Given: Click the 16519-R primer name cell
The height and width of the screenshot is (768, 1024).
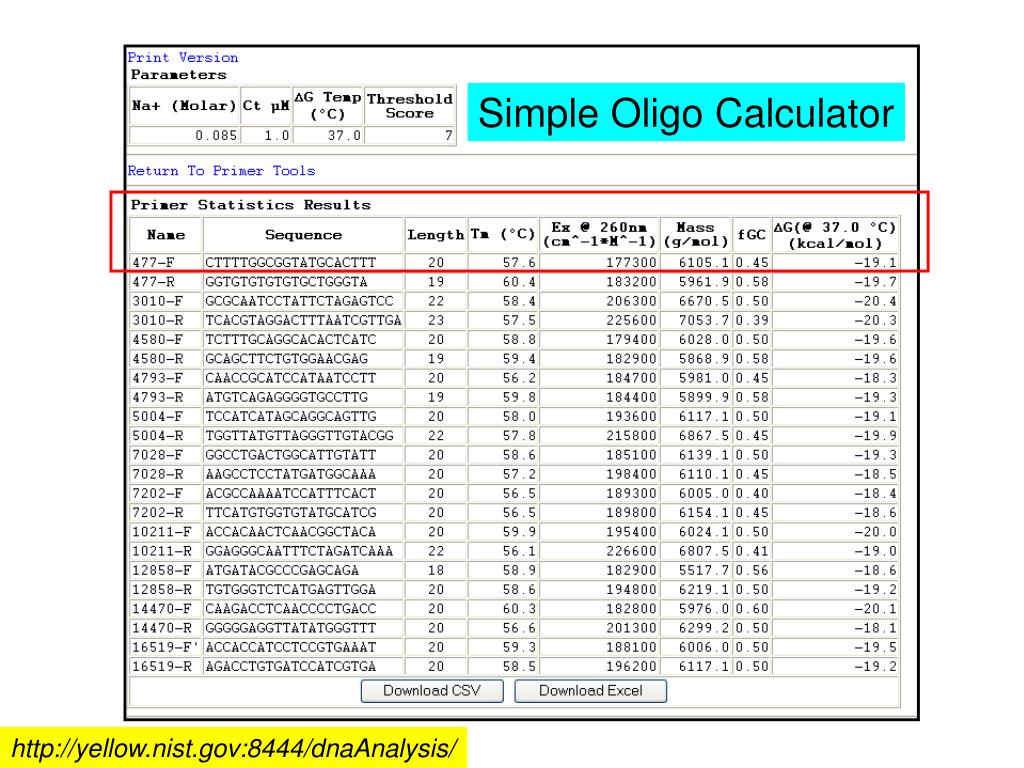Looking at the screenshot, I should [x=166, y=667].
